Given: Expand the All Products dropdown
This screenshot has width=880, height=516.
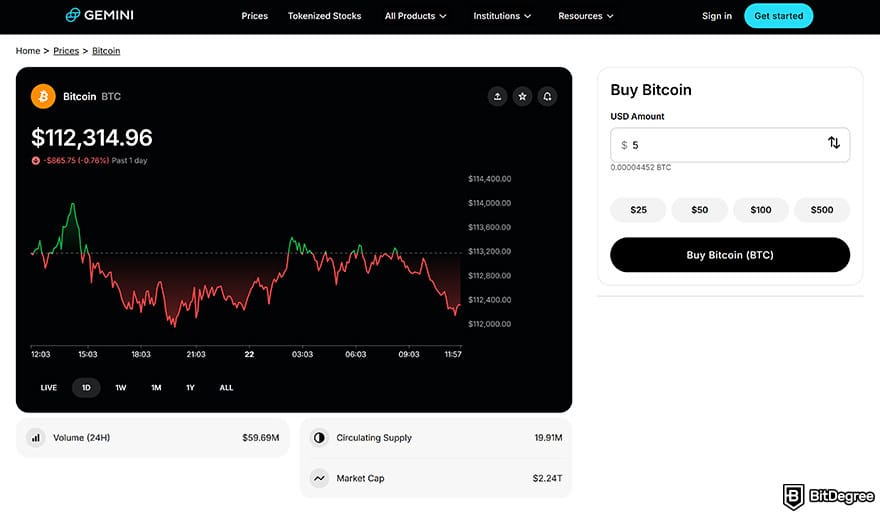Looking at the screenshot, I should tap(415, 16).
